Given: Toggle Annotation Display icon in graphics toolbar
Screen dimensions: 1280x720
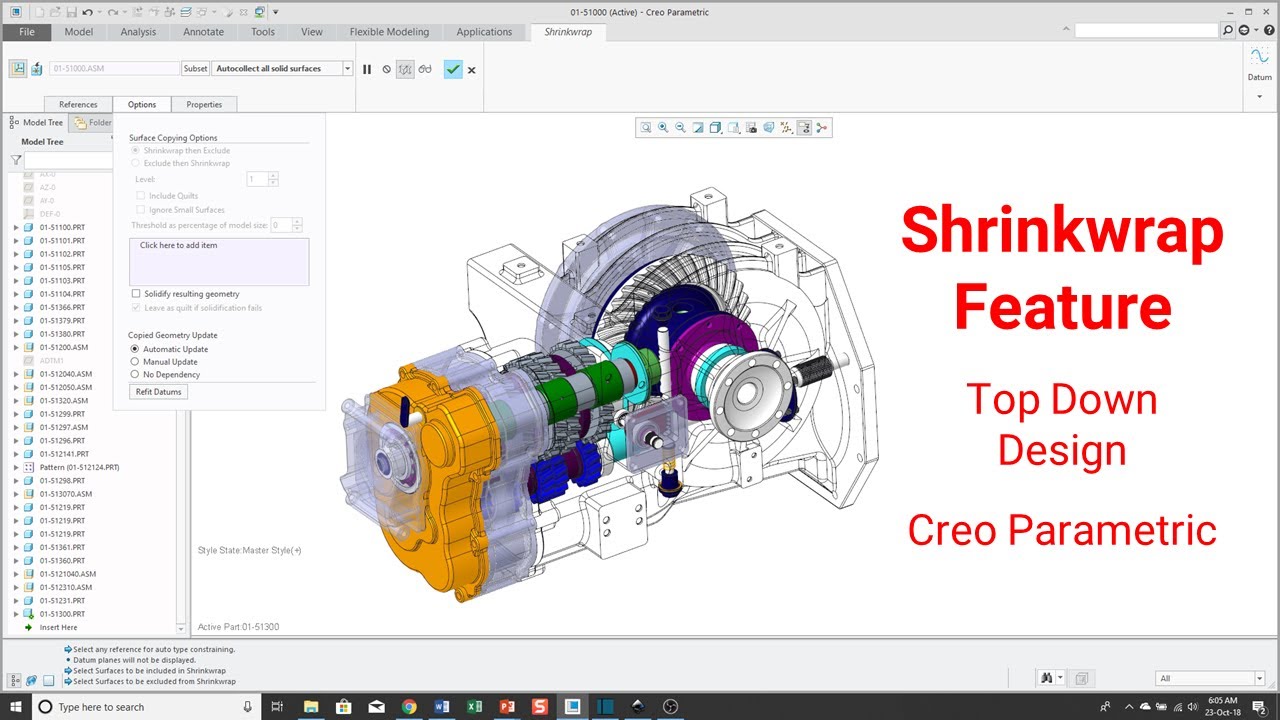Looking at the screenshot, I should pyautogui.click(x=804, y=127).
